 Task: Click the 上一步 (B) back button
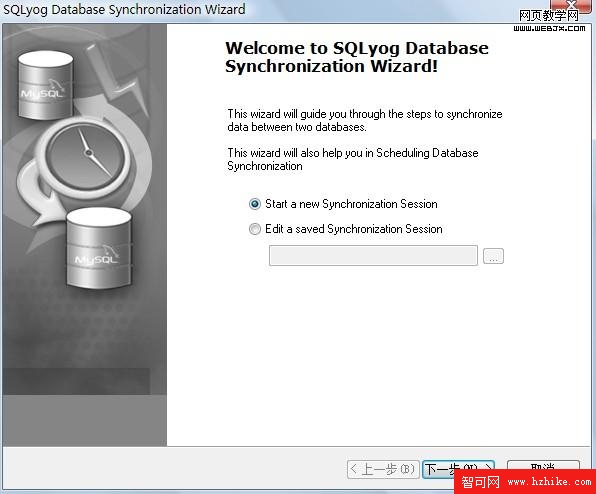point(383,469)
